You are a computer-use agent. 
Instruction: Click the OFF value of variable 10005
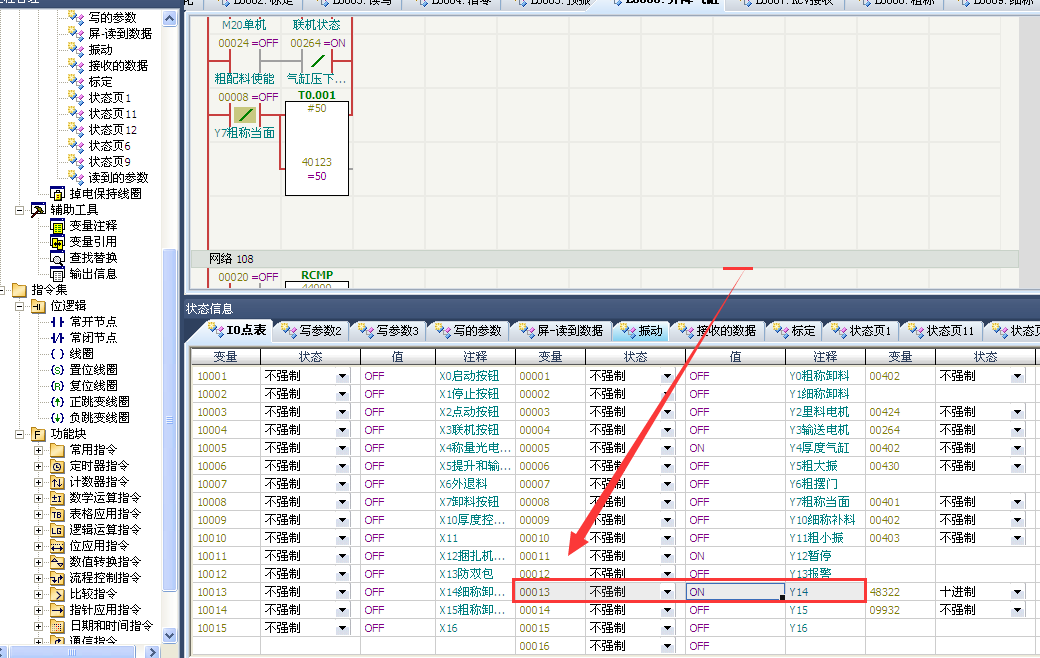pos(397,448)
